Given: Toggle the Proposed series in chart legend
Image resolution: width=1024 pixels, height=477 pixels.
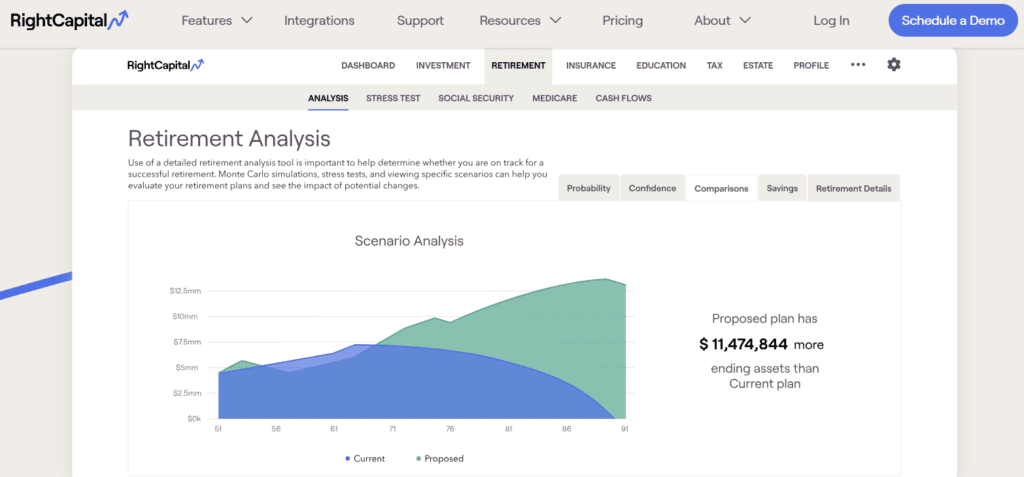Looking at the screenshot, I should [440, 459].
